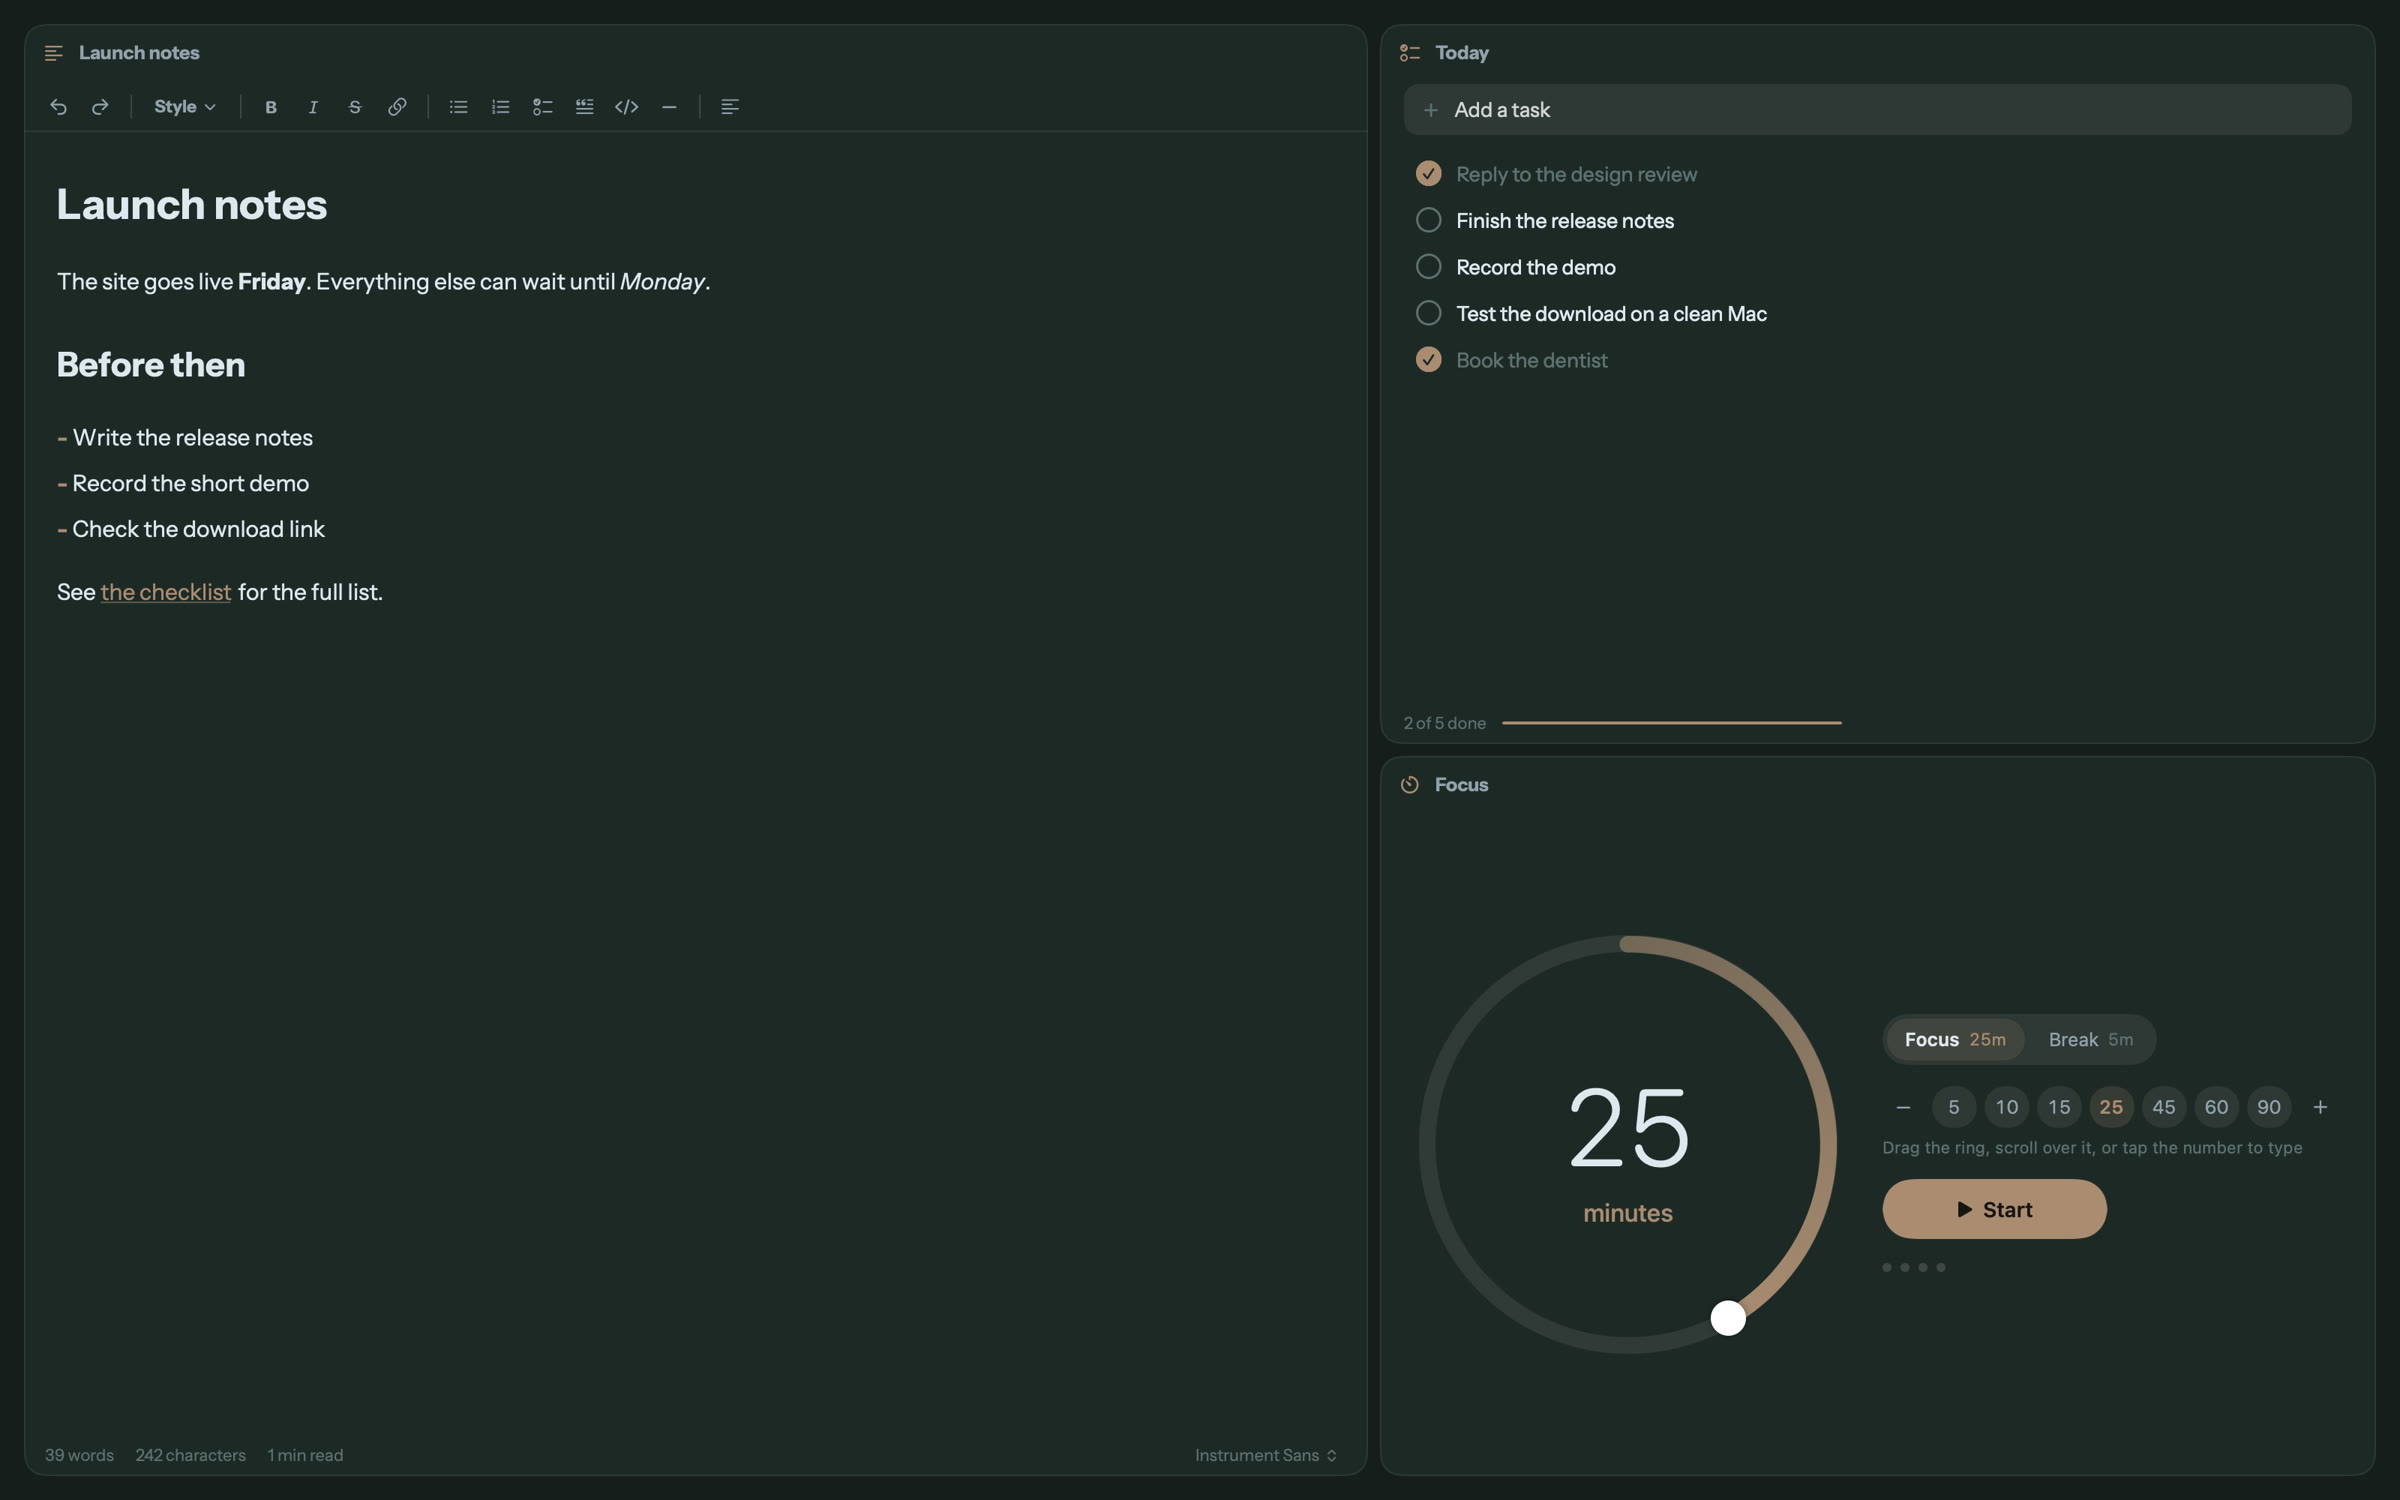Click the 25 minutes number to edit

click(1628, 1128)
